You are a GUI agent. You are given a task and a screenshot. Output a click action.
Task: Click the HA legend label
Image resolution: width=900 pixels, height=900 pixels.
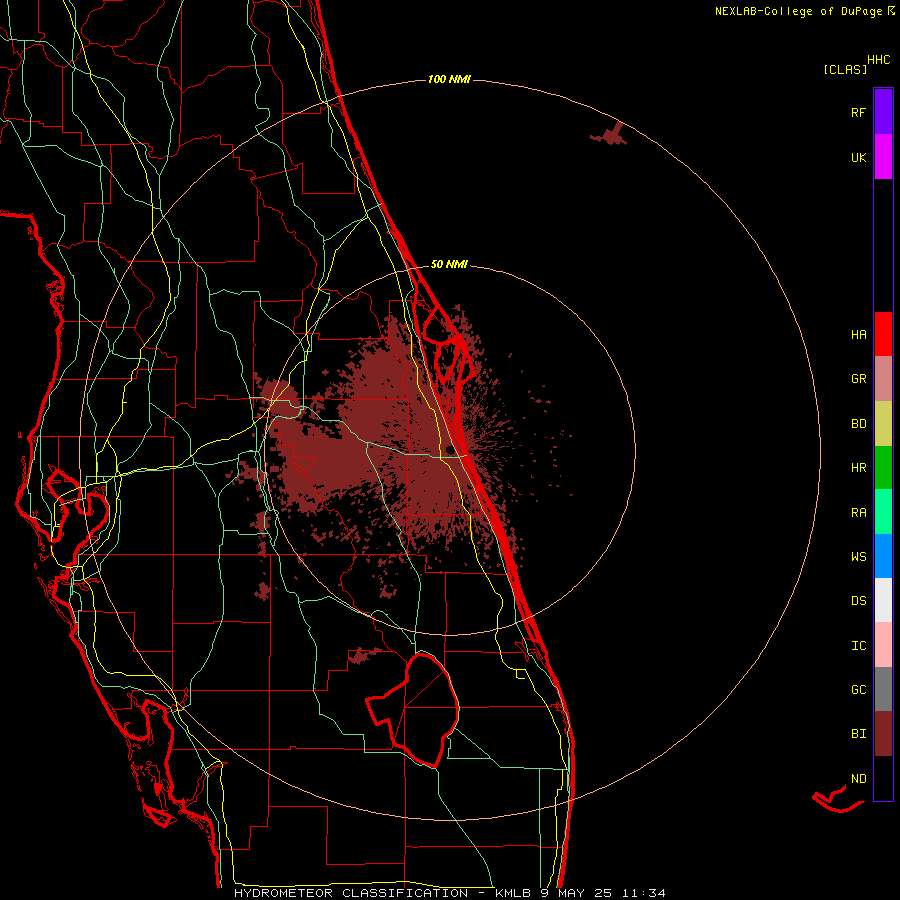click(858, 335)
